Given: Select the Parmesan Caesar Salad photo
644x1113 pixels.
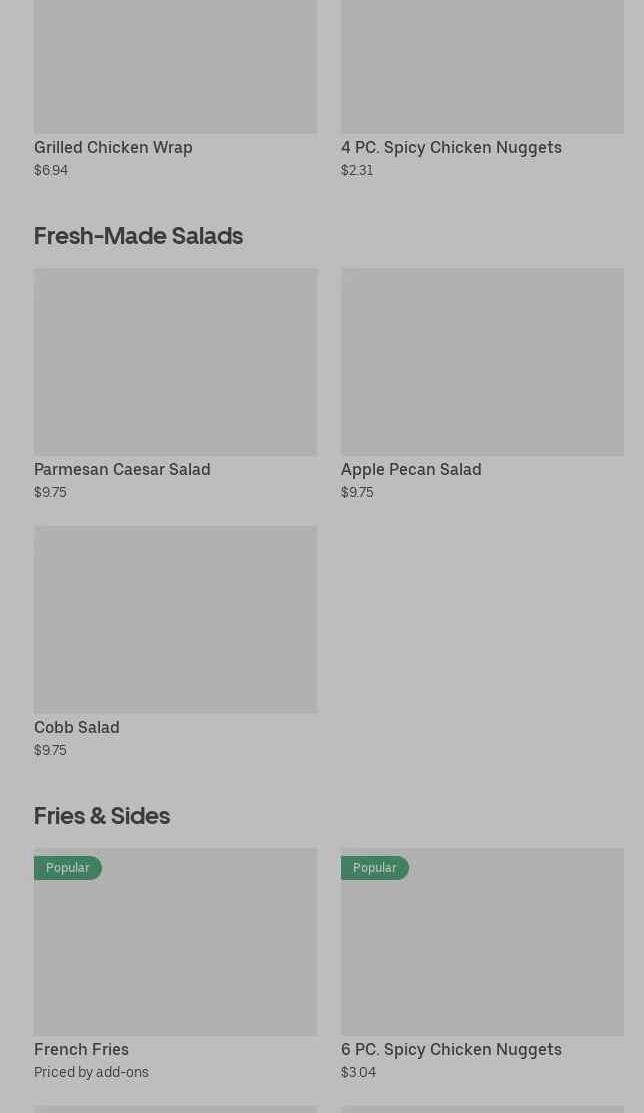Looking at the screenshot, I should coord(175,361).
